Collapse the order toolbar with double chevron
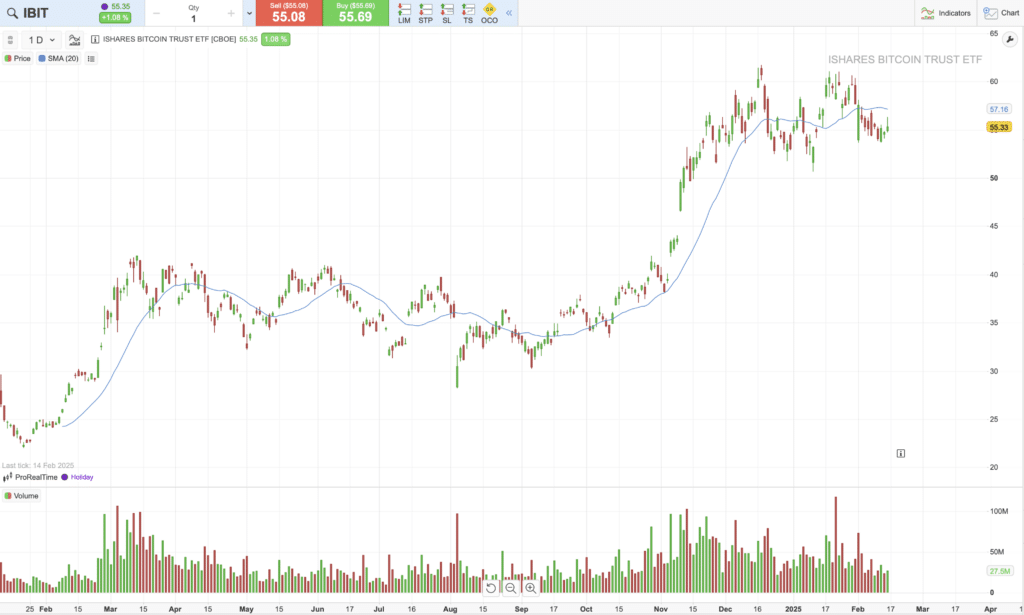Image resolution: width=1024 pixels, height=615 pixels. coord(509,13)
